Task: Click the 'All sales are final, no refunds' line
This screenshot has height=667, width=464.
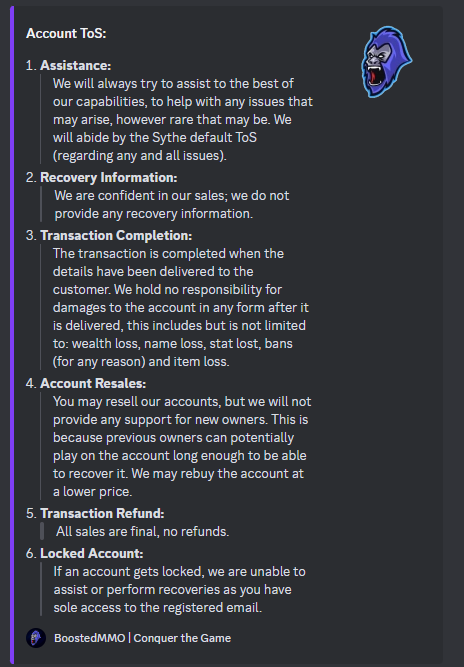Action: pyautogui.click(x=142, y=531)
